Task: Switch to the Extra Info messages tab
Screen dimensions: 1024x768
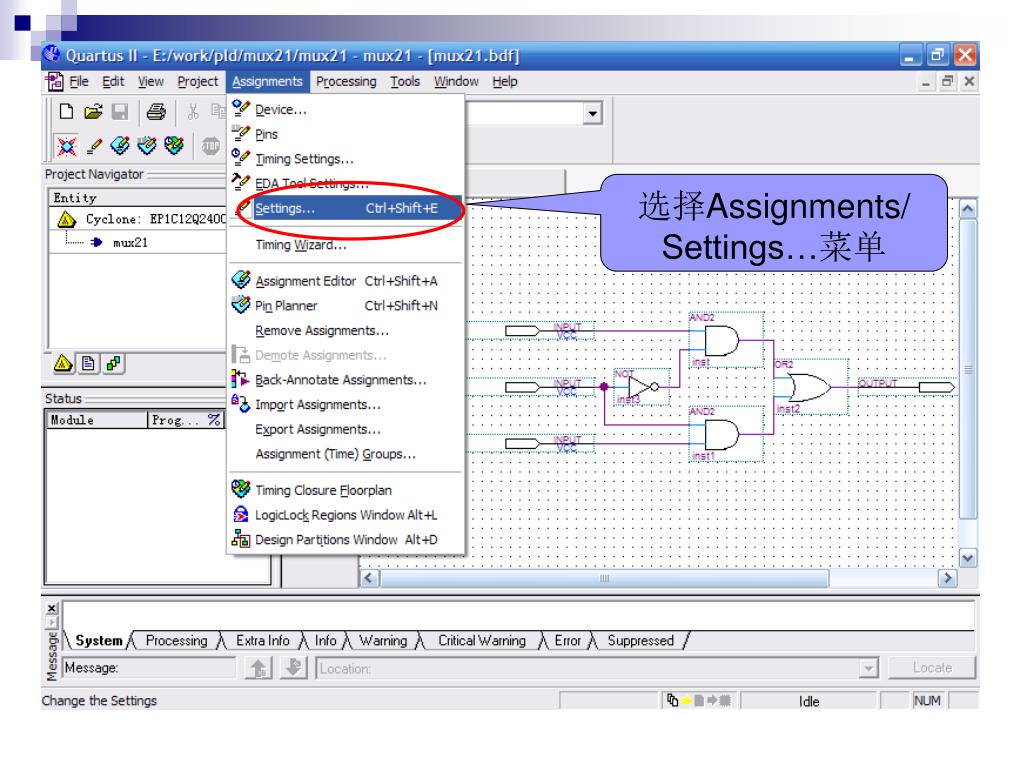Action: tap(263, 641)
